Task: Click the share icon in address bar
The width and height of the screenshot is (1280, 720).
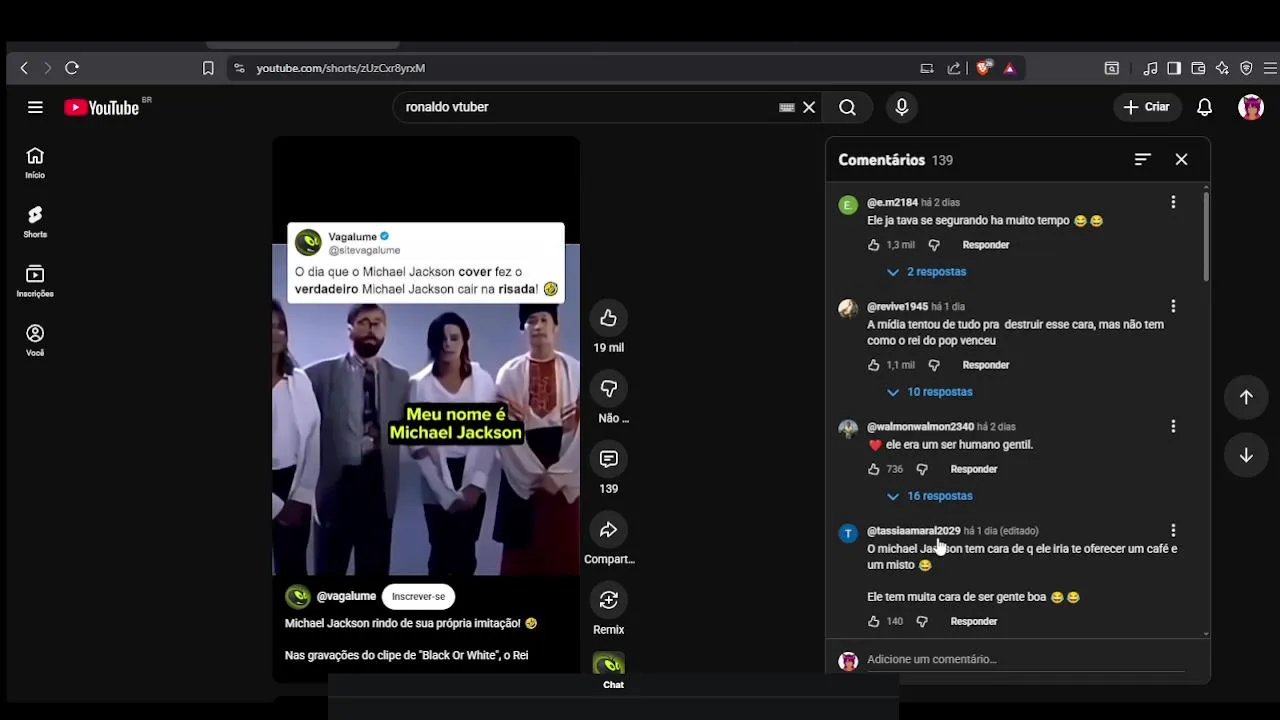Action: tap(954, 68)
